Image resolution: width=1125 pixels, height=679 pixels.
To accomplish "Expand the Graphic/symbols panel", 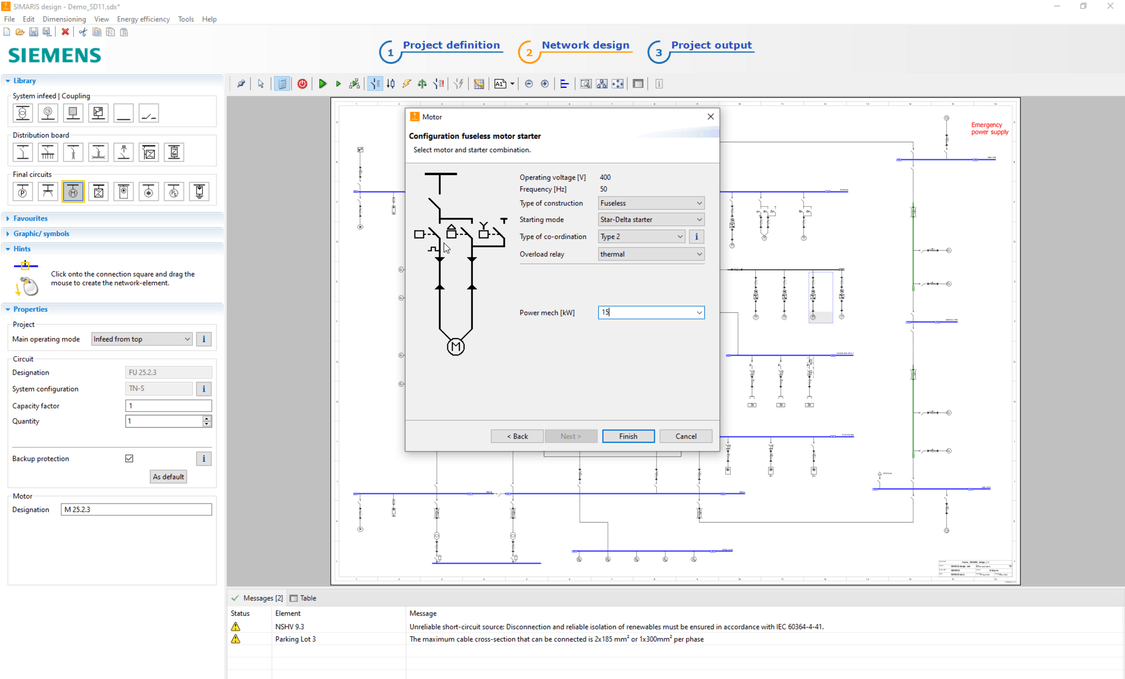I will pos(41,233).
